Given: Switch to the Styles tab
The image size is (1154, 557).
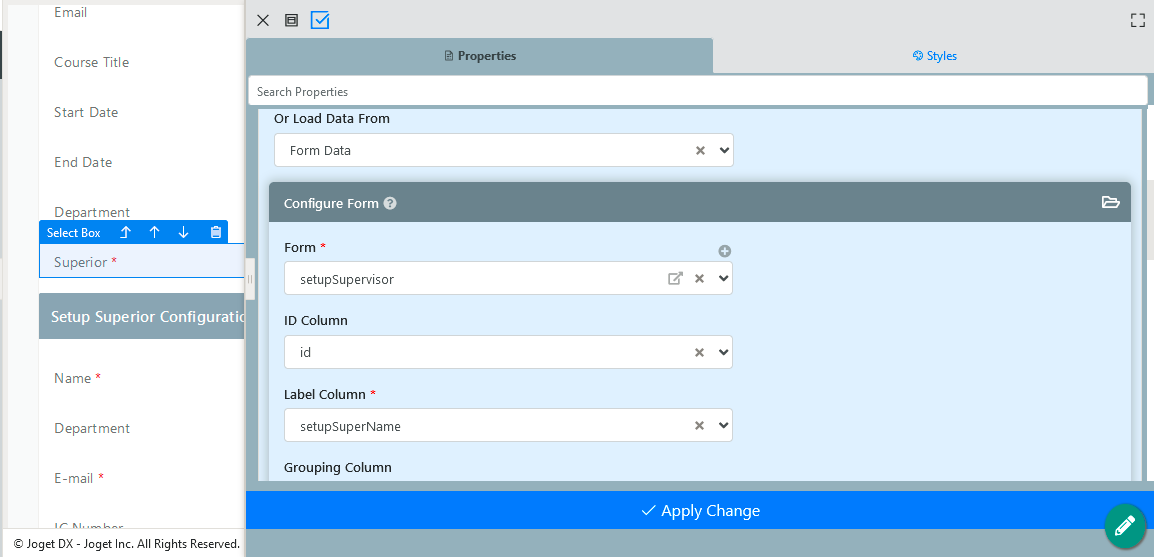Looking at the screenshot, I should click(934, 56).
